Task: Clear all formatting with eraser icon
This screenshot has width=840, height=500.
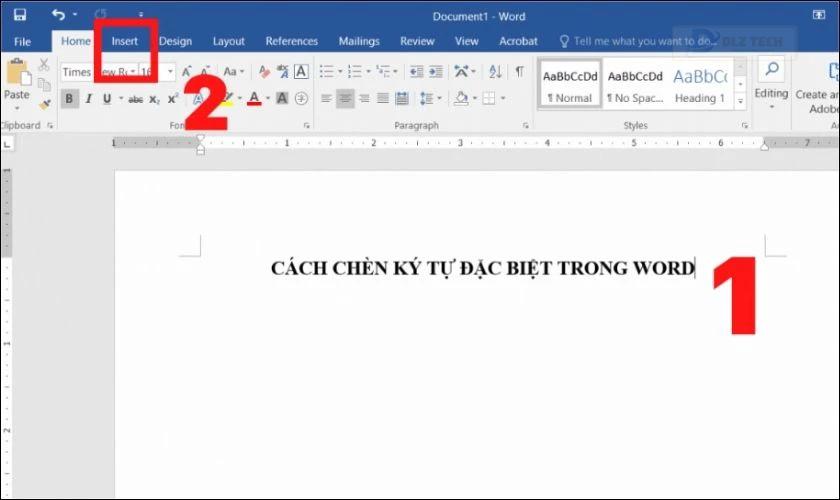Action: click(x=264, y=71)
